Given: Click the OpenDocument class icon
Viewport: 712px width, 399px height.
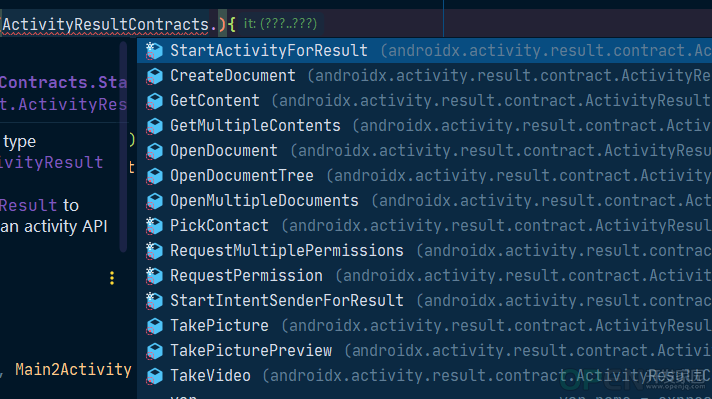Looking at the screenshot, I should [x=154, y=150].
